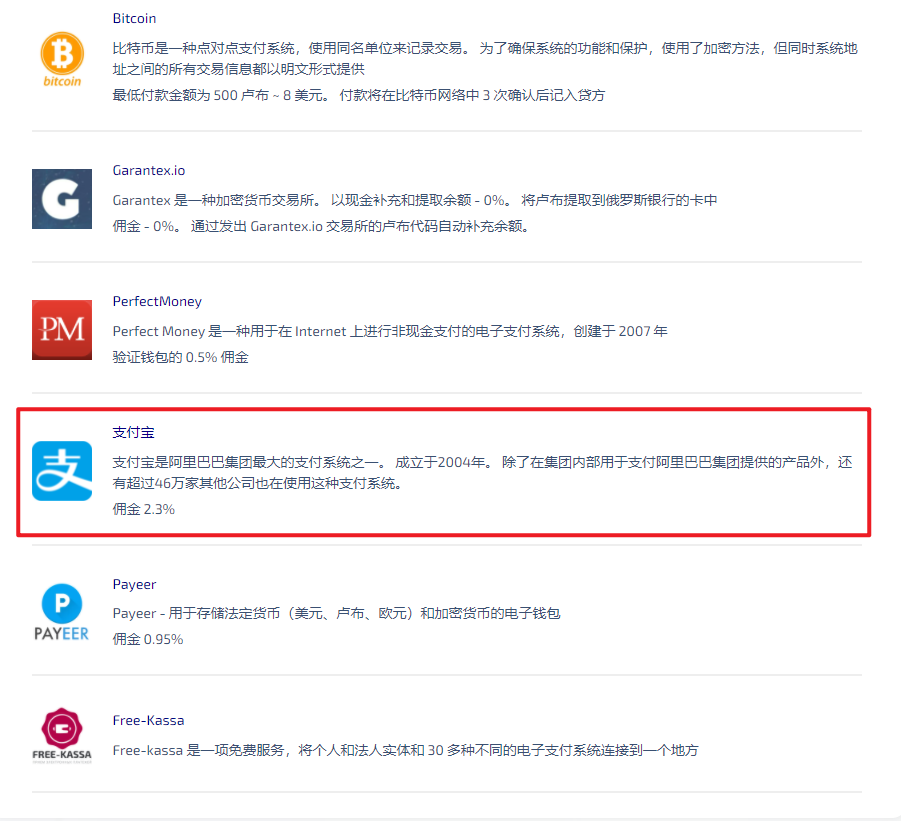Click the text '最低付款金额为 500 卢布 ~ 8 美元'
901x821 pixels.
pos(220,95)
